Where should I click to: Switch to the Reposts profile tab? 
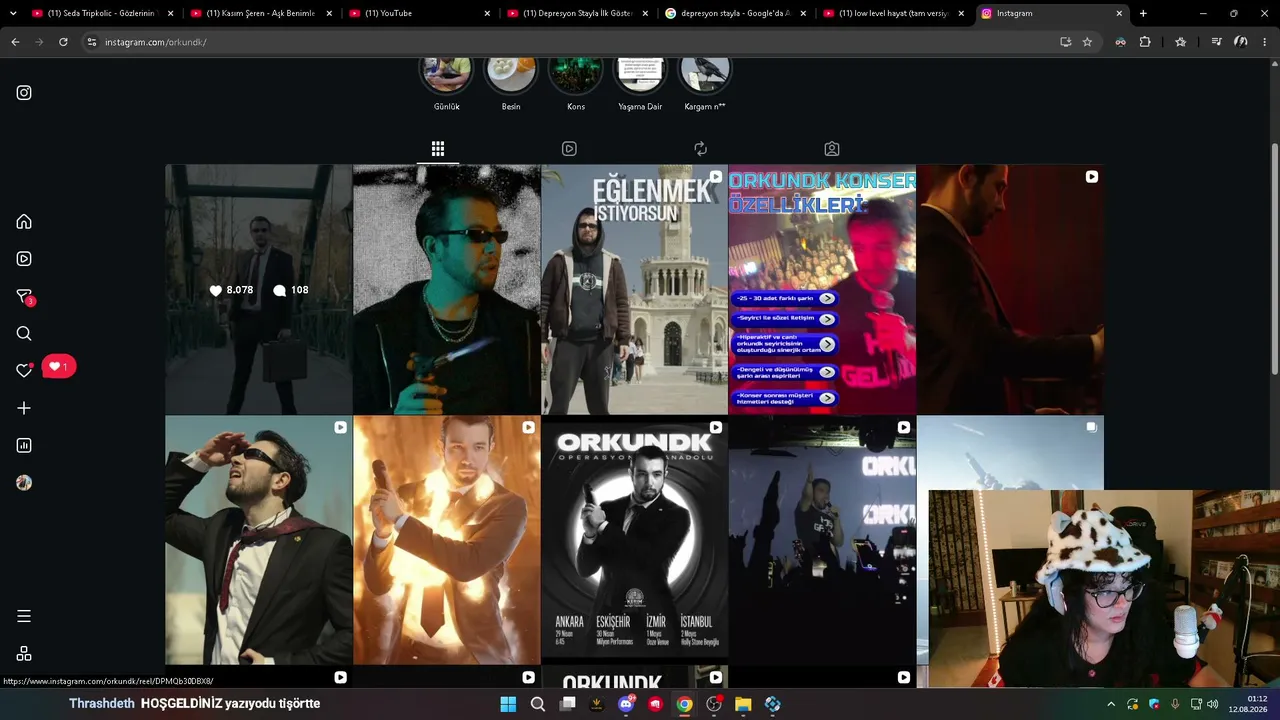click(x=700, y=149)
